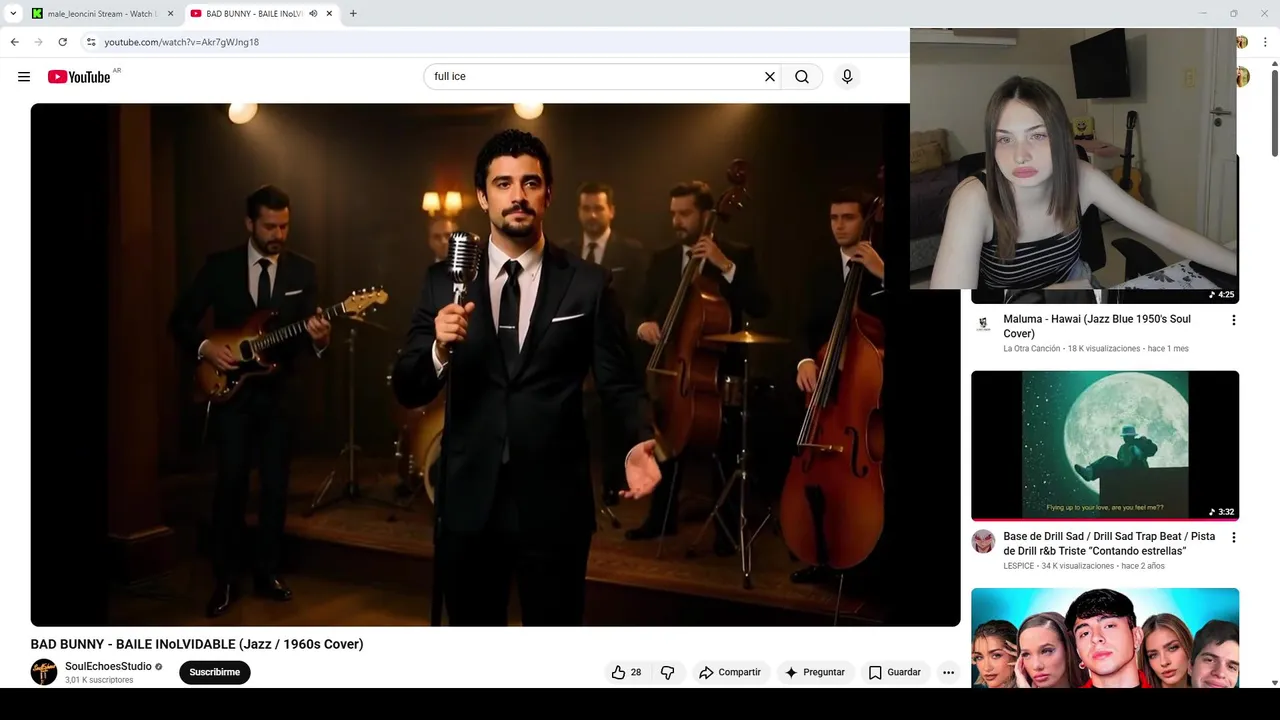Open the Base de Drill Sad thumbnail
Screen dimensions: 1280x720
pyautogui.click(x=1105, y=446)
